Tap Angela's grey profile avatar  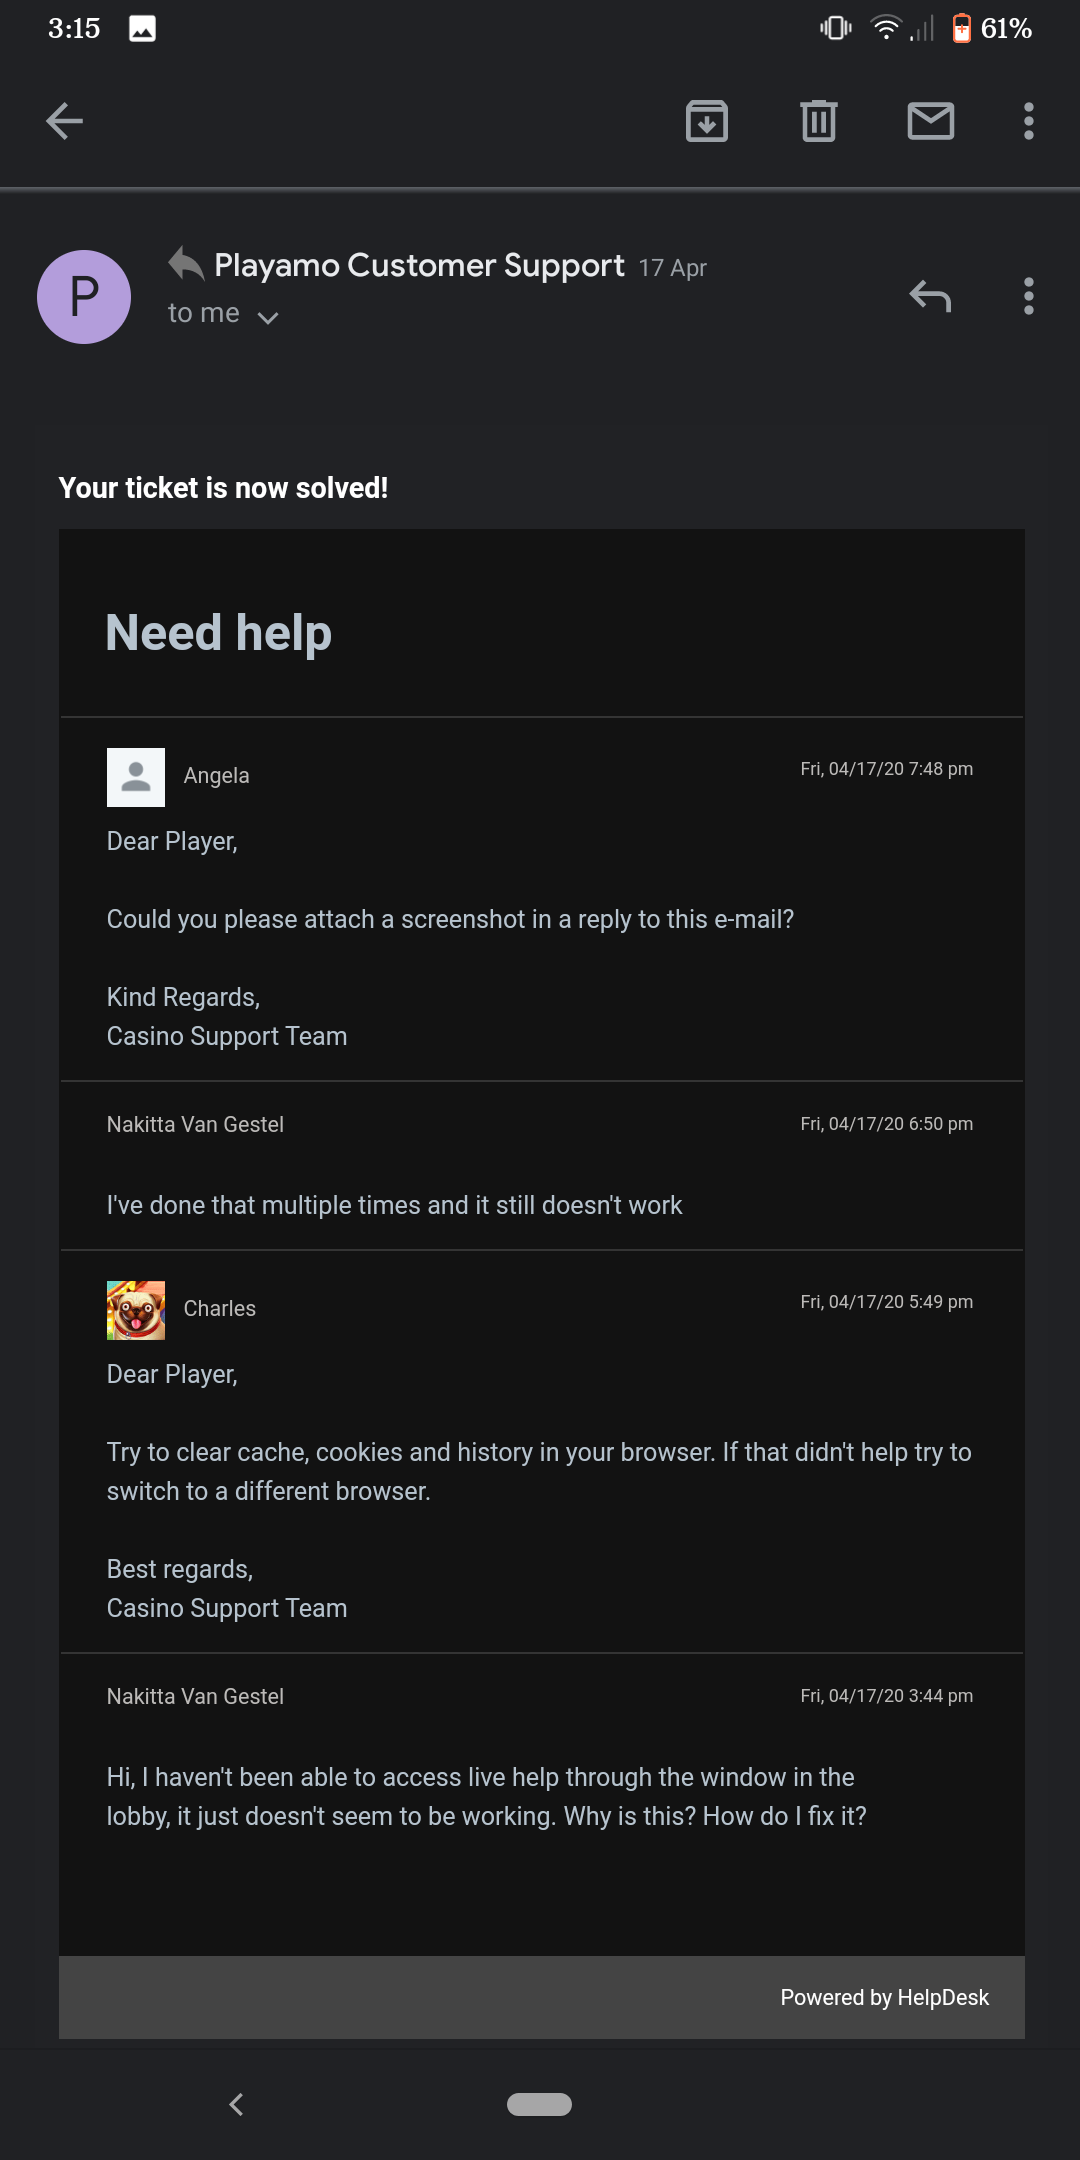(x=136, y=777)
